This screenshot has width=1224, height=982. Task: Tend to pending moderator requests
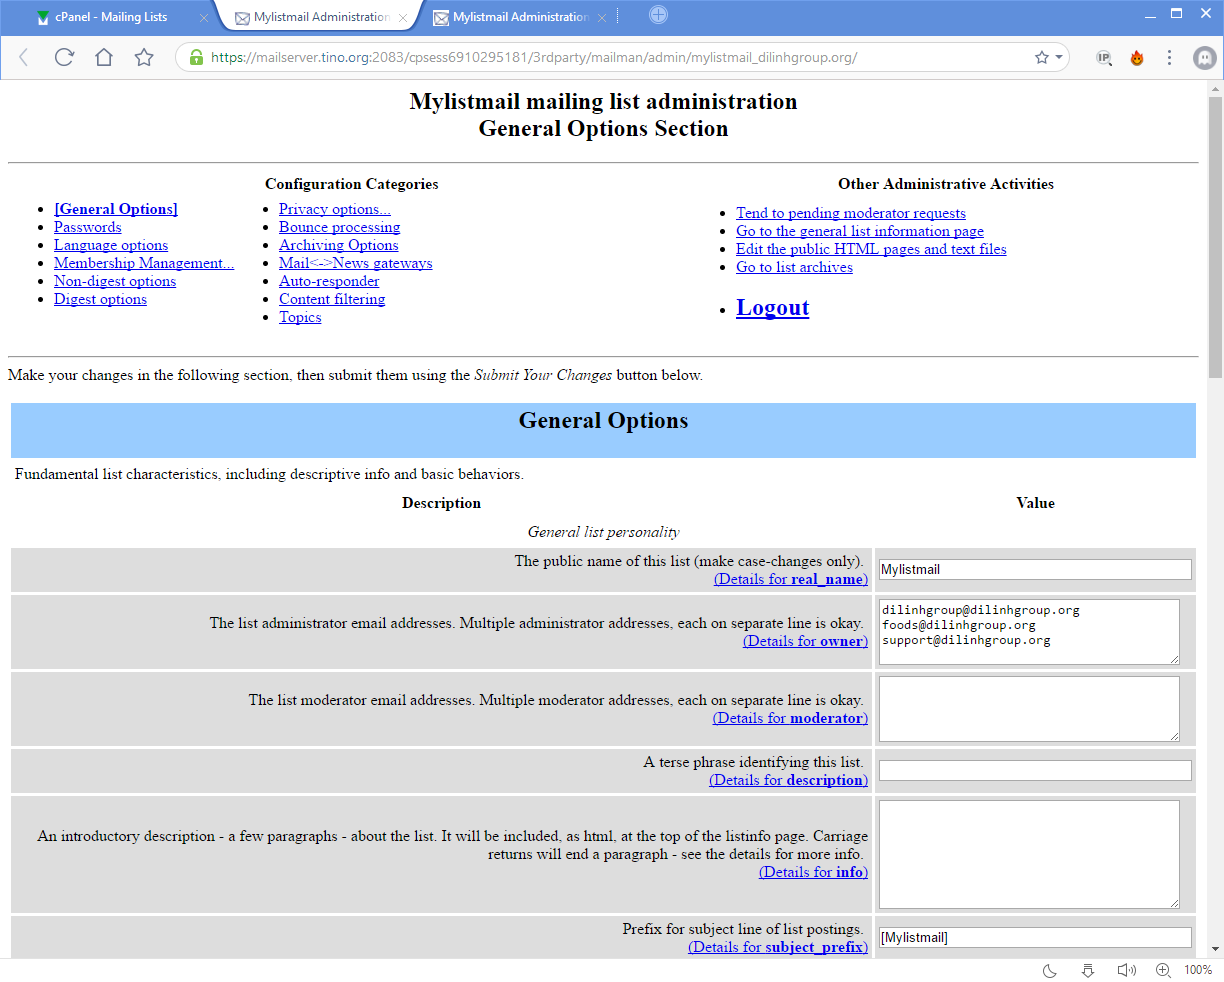click(851, 213)
